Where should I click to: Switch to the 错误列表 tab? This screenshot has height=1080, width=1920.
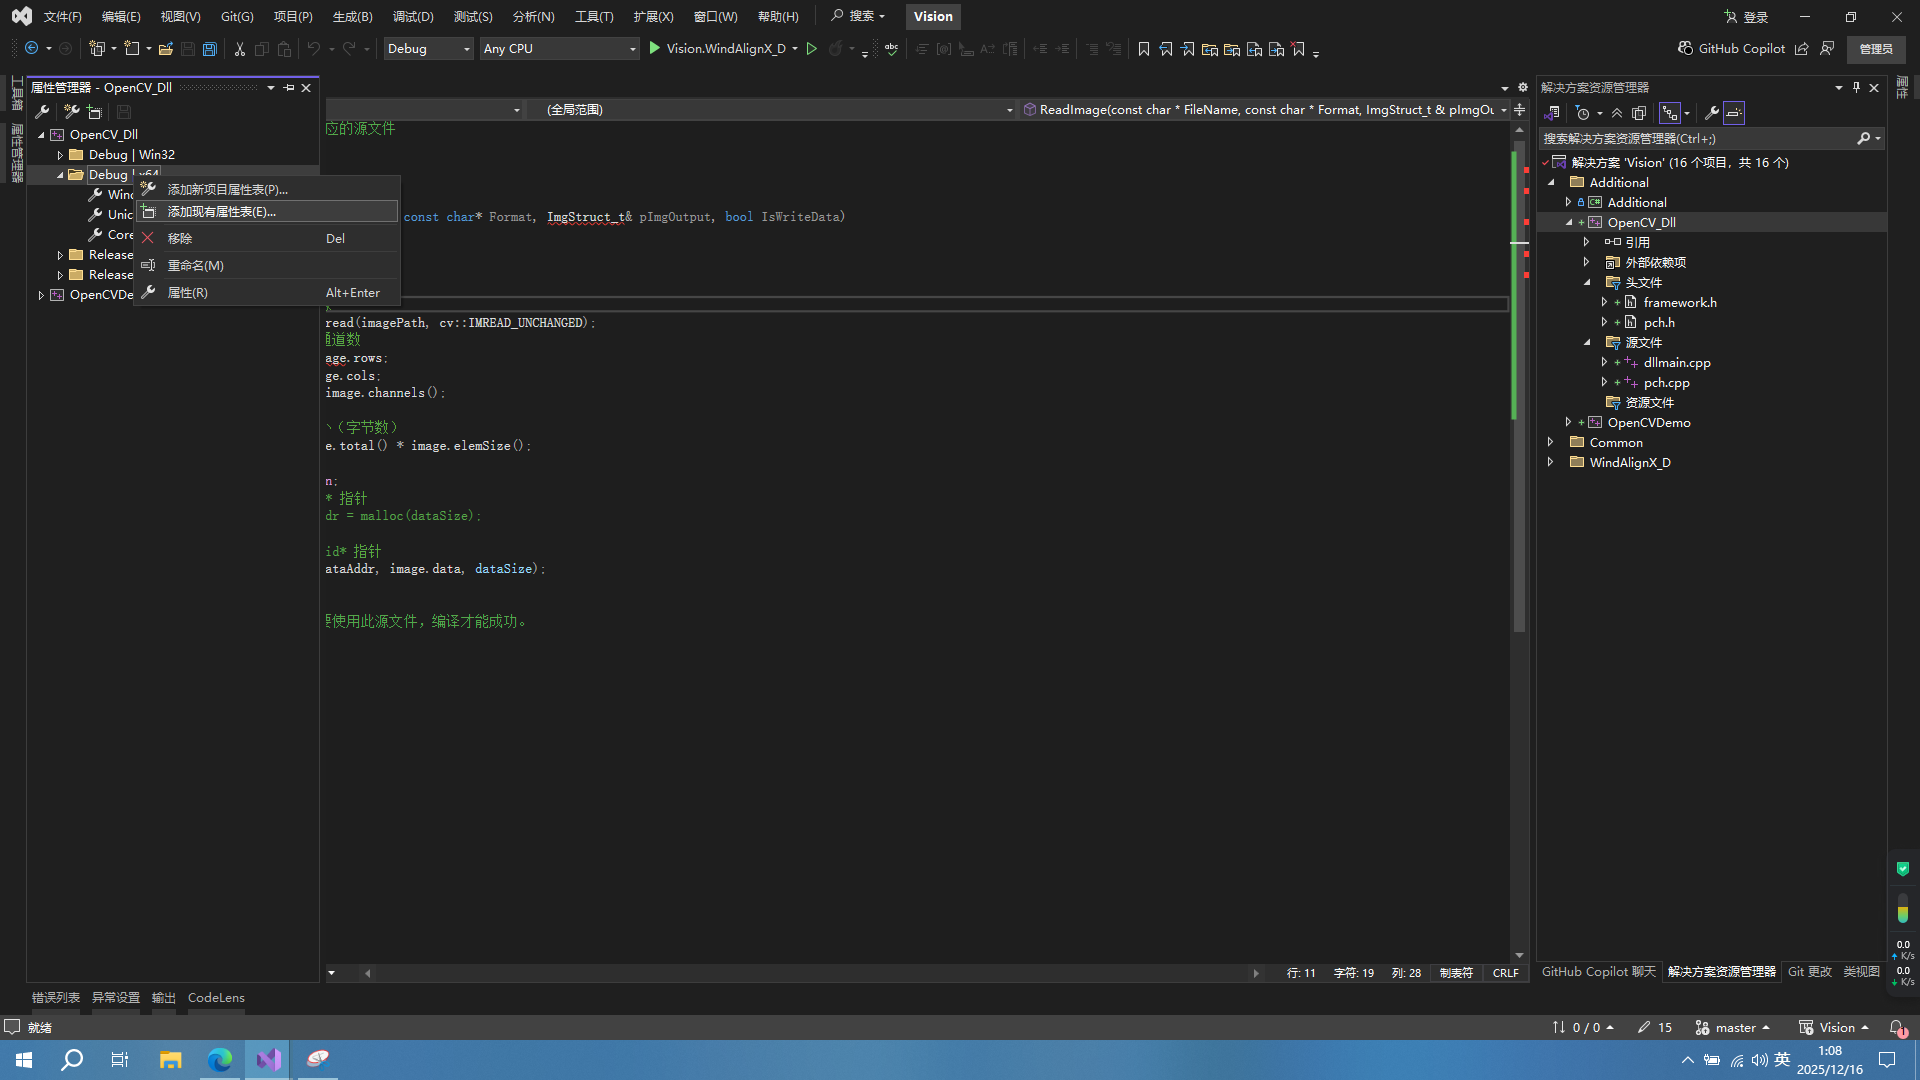pos(55,997)
